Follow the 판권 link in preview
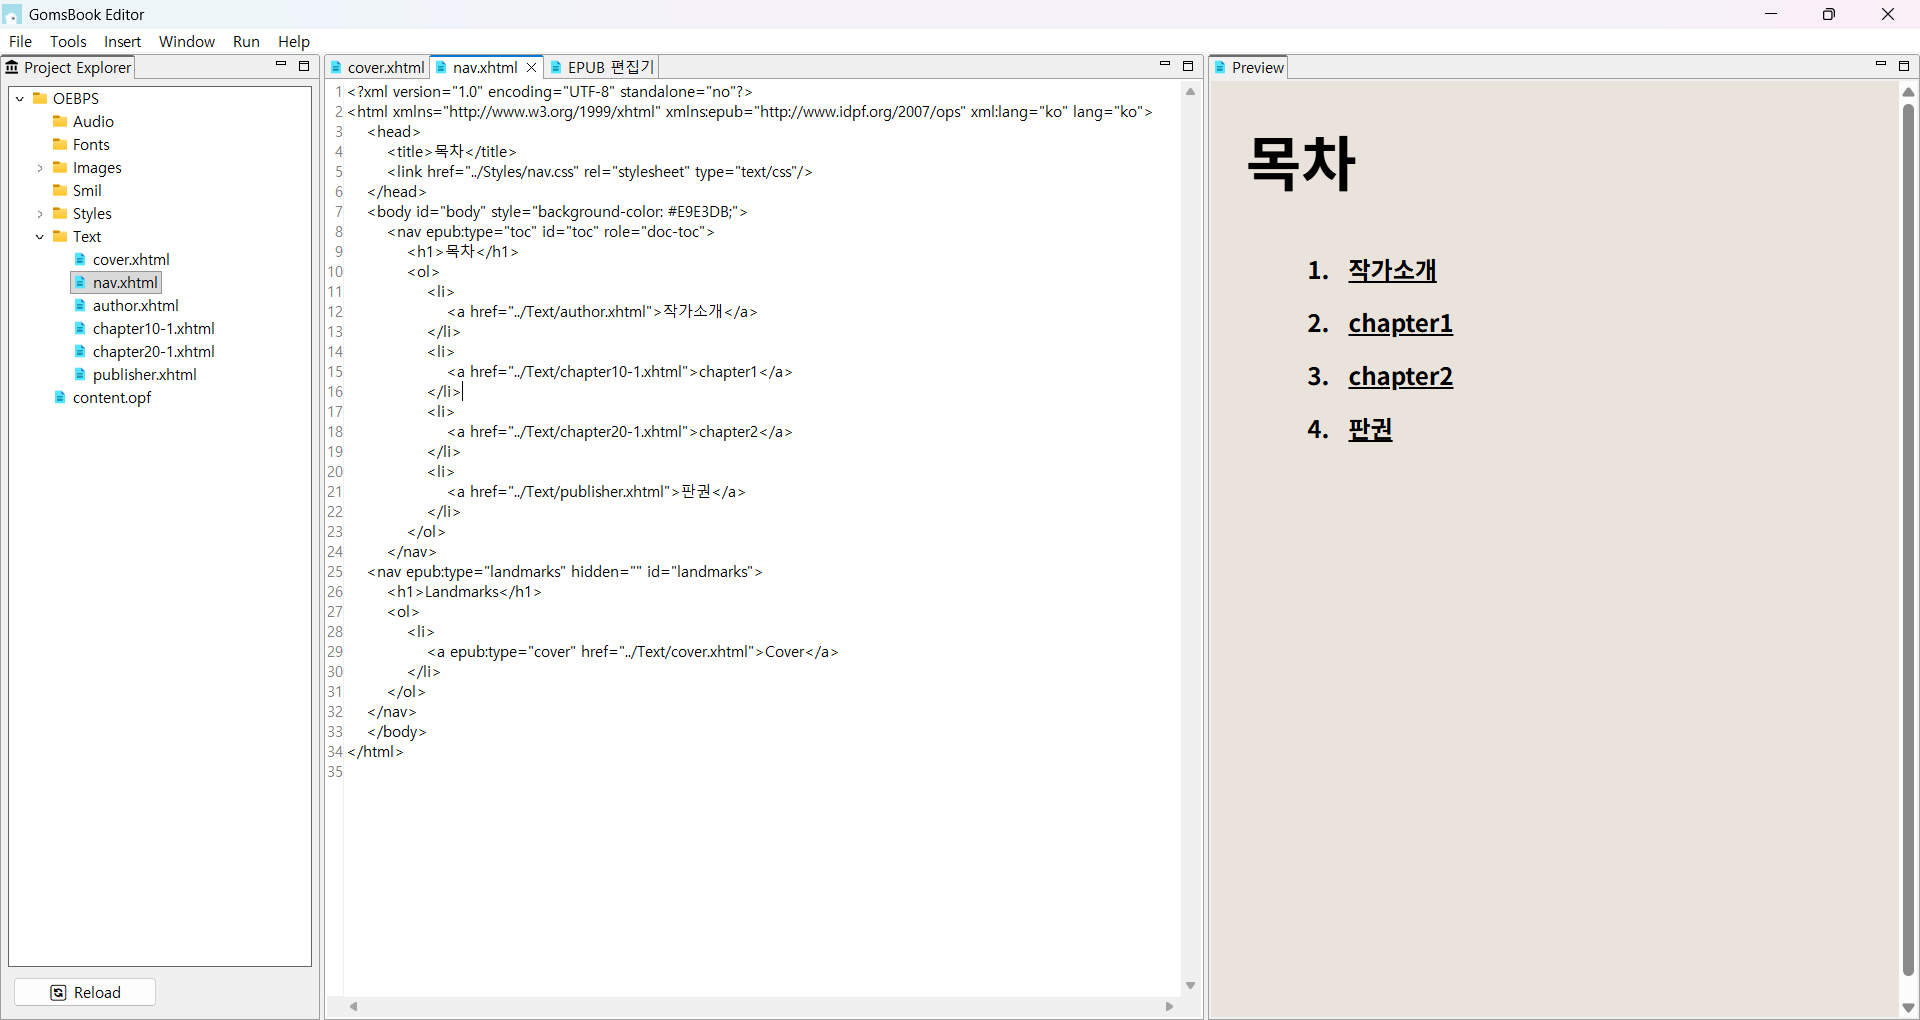The image size is (1920, 1020). [x=1370, y=429]
